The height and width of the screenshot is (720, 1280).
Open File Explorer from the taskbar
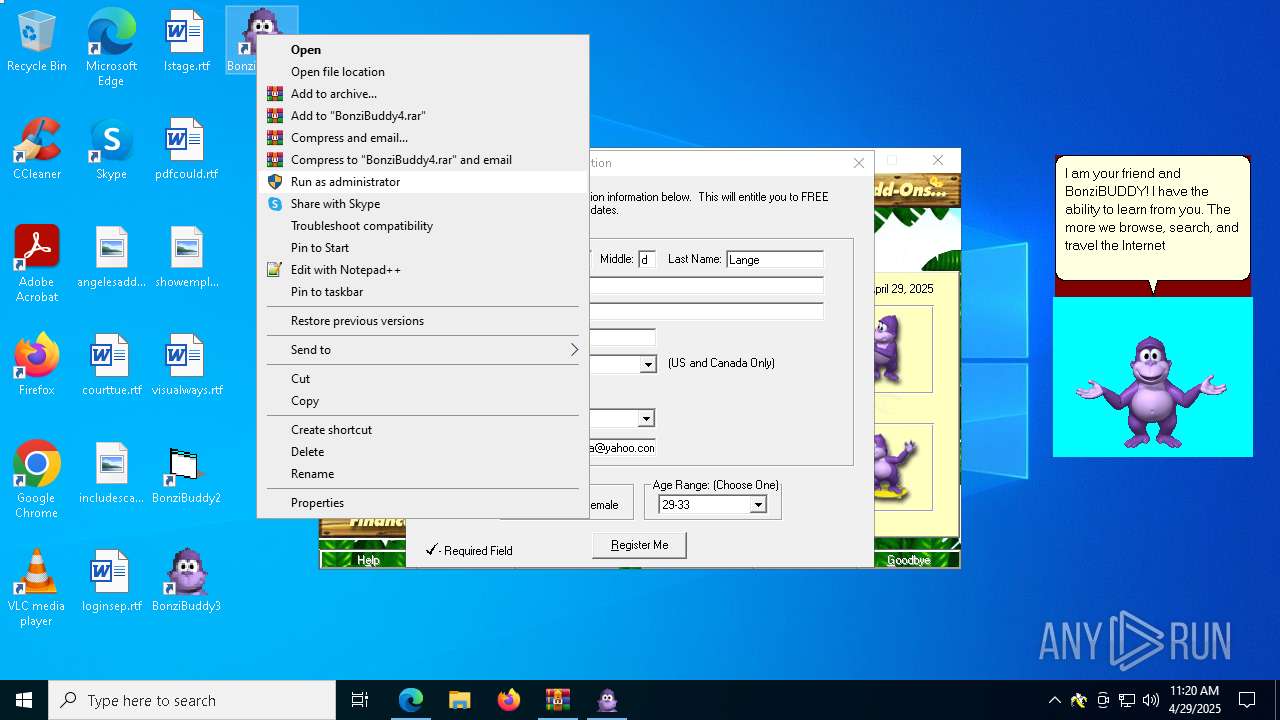[460, 700]
